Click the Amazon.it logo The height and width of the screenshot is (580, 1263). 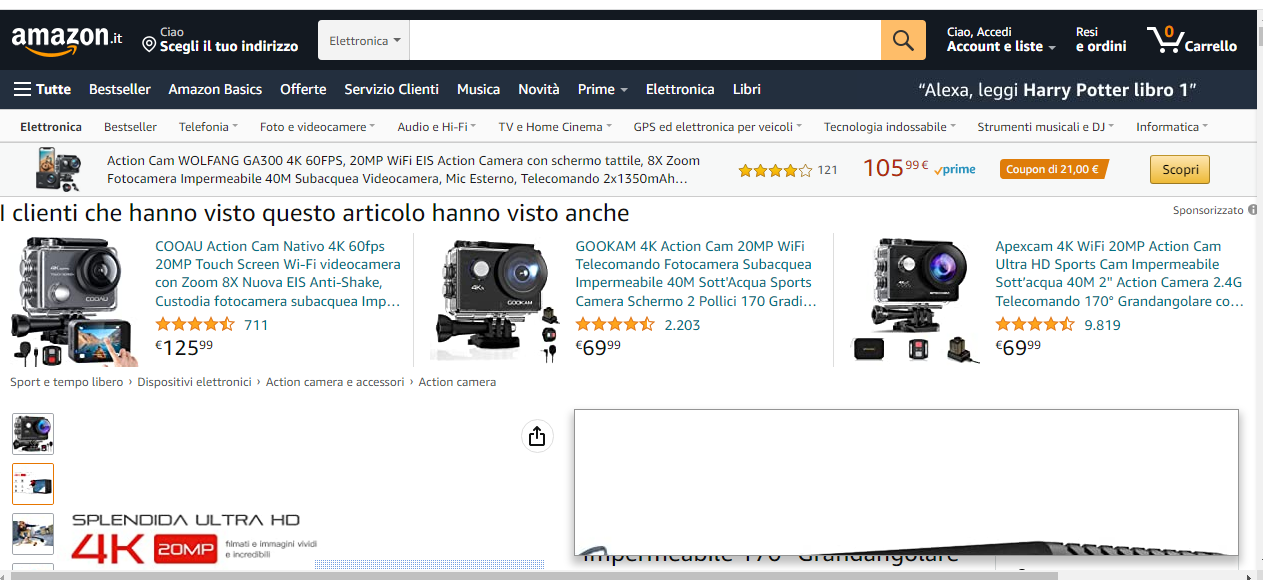[x=67, y=39]
